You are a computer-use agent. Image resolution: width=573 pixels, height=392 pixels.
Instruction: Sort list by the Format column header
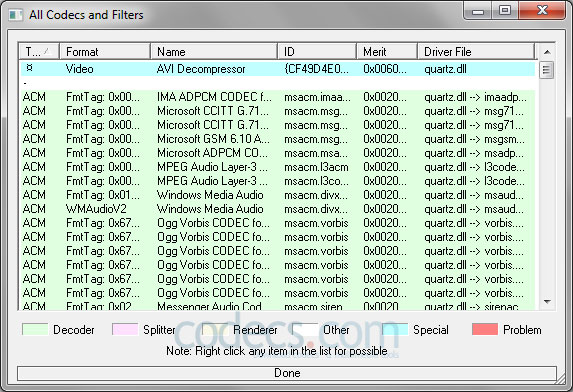click(x=105, y=52)
